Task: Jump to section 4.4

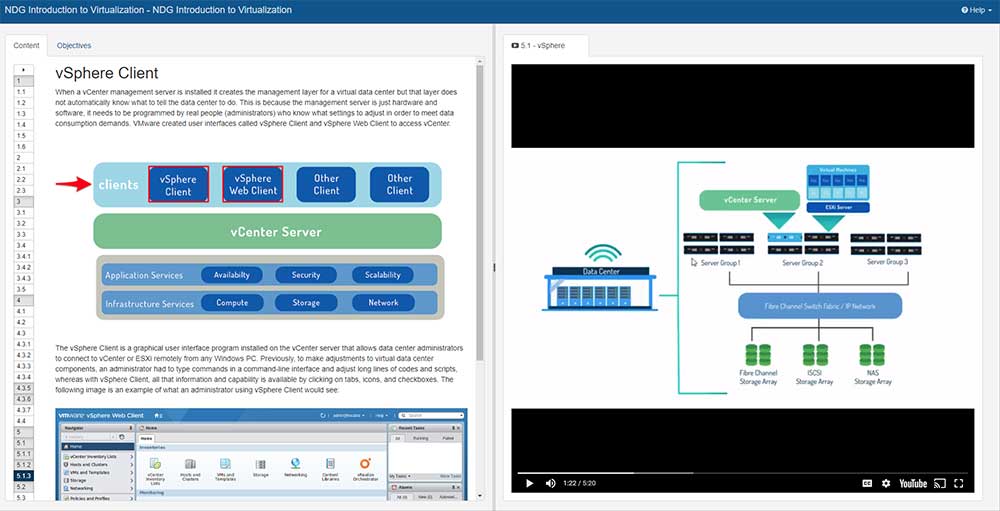Action: tap(24, 421)
